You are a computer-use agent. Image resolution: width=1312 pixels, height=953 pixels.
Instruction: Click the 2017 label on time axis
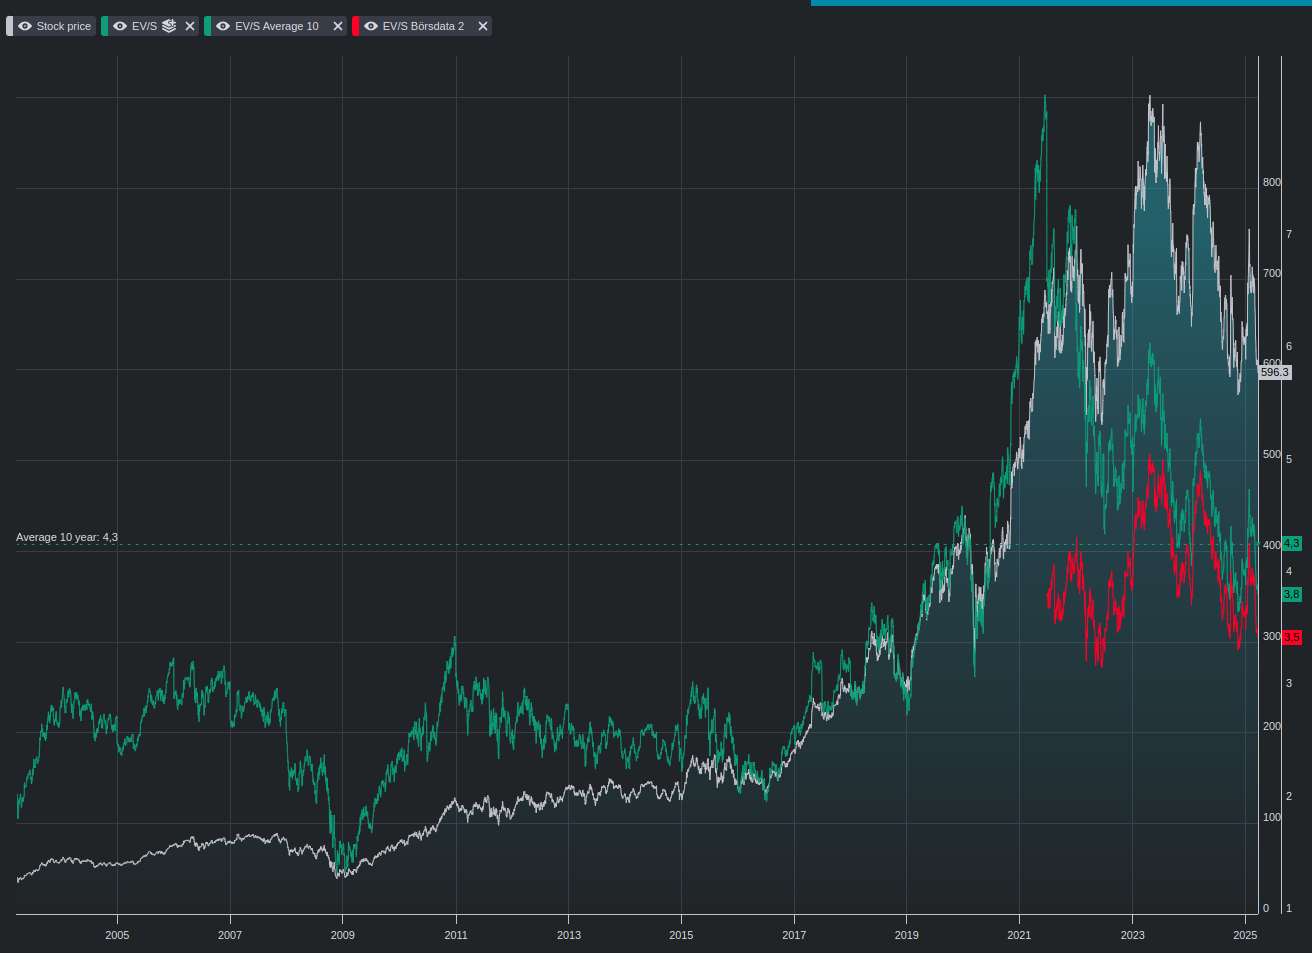pyautogui.click(x=794, y=935)
